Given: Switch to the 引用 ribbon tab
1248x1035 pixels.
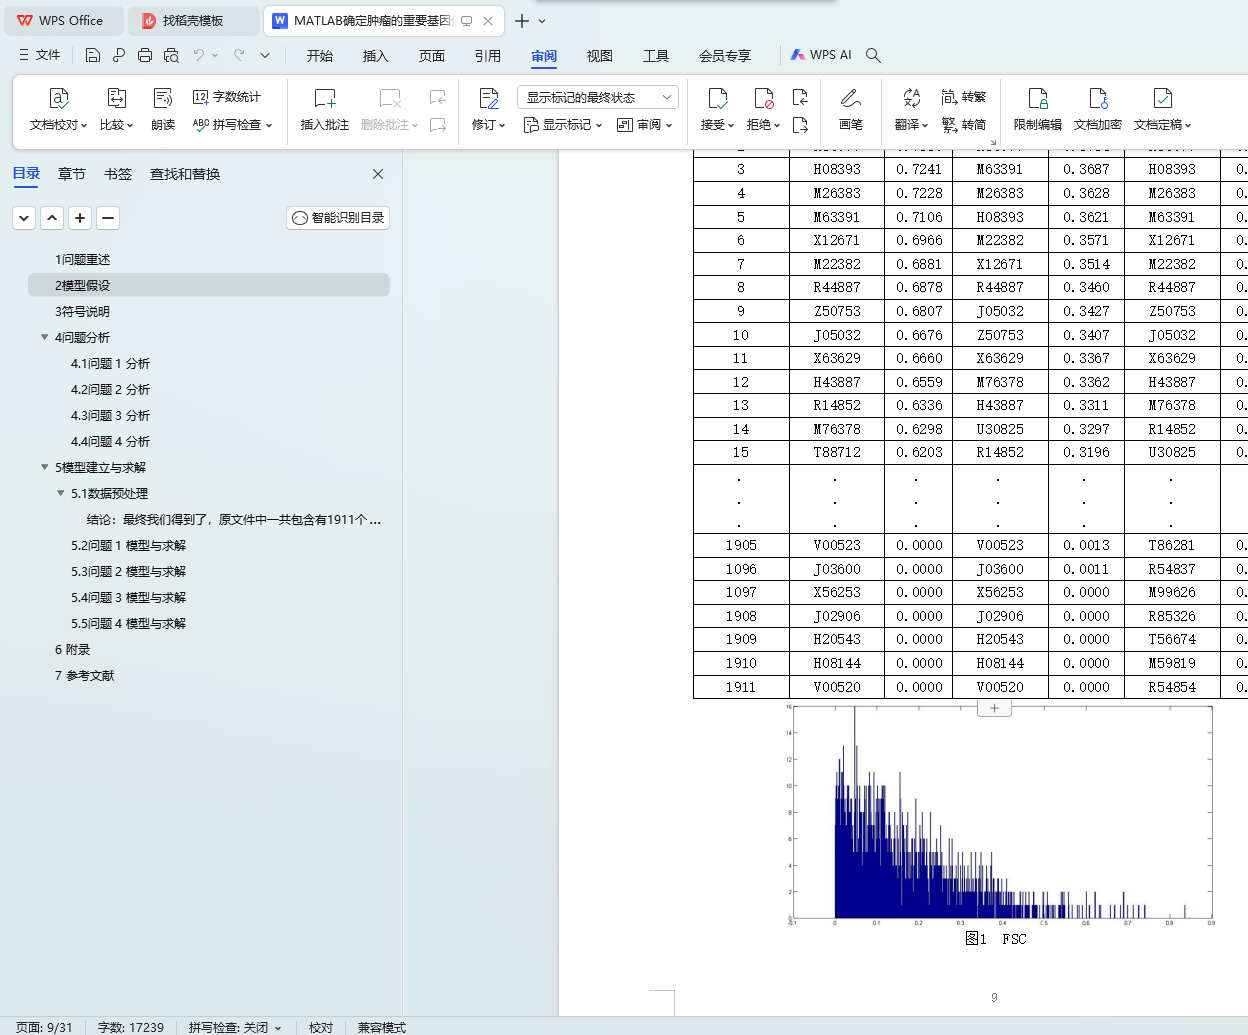Looking at the screenshot, I should point(488,56).
